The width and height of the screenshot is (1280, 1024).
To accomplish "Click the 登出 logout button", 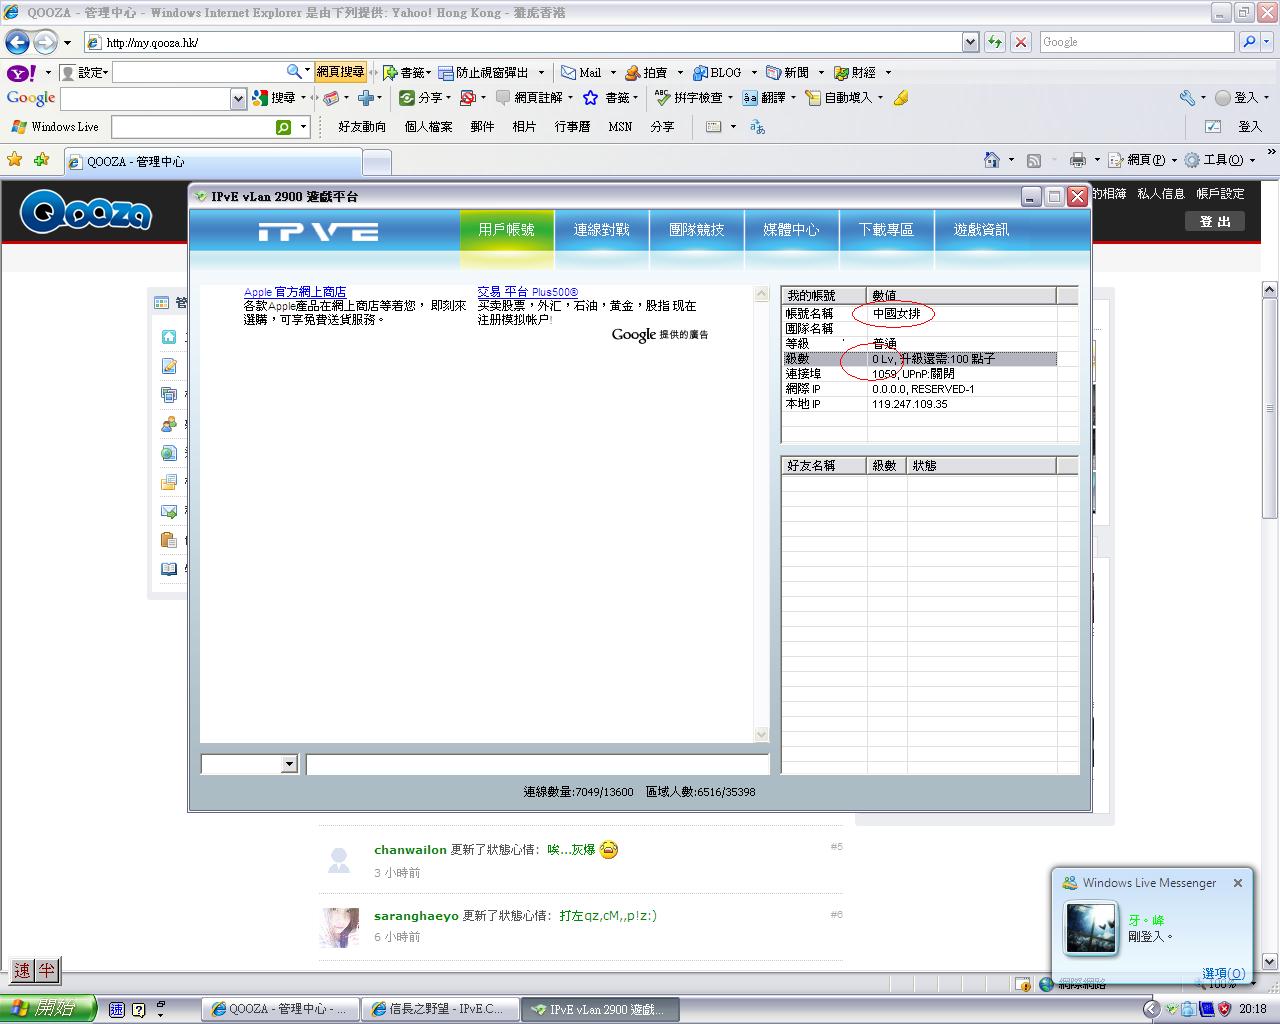I will 1215,222.
